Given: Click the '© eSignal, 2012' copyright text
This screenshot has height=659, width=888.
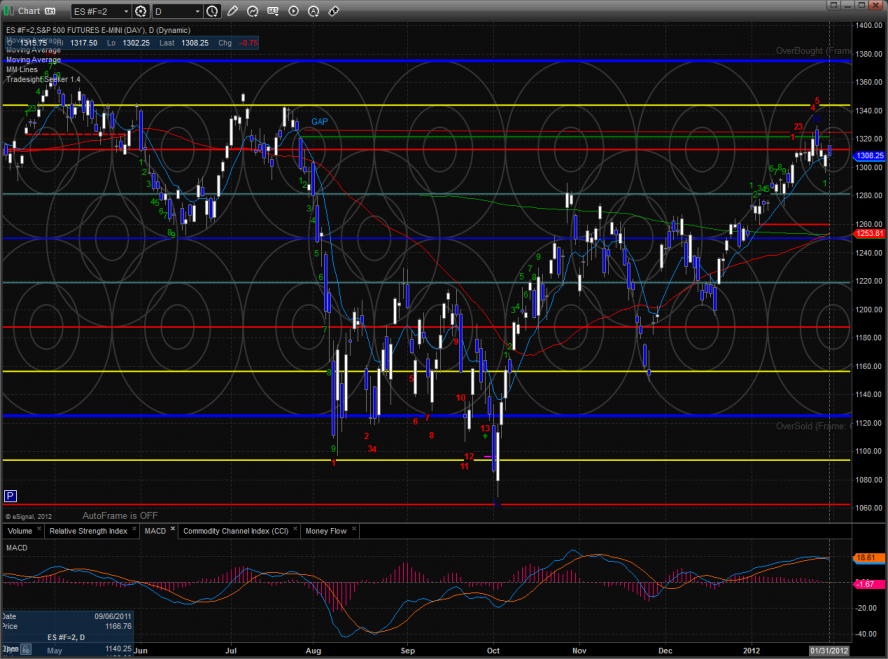Looking at the screenshot, I should pyautogui.click(x=28, y=516).
